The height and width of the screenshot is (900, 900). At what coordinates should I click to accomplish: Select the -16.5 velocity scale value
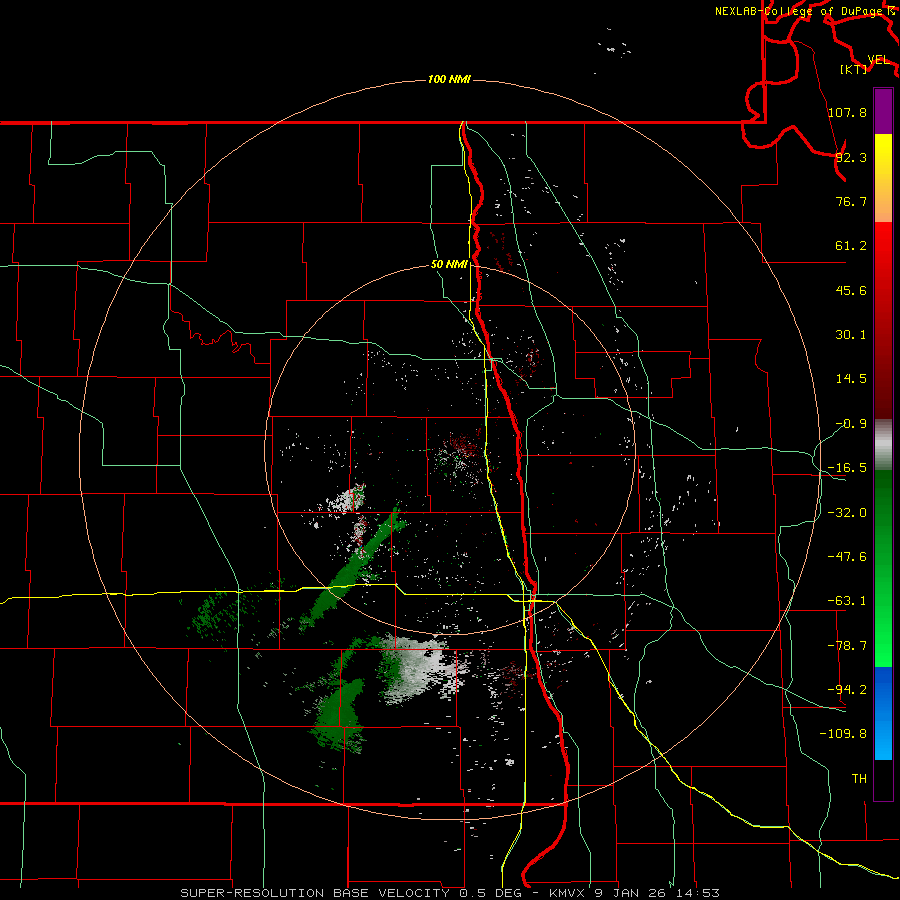pyautogui.click(x=847, y=468)
